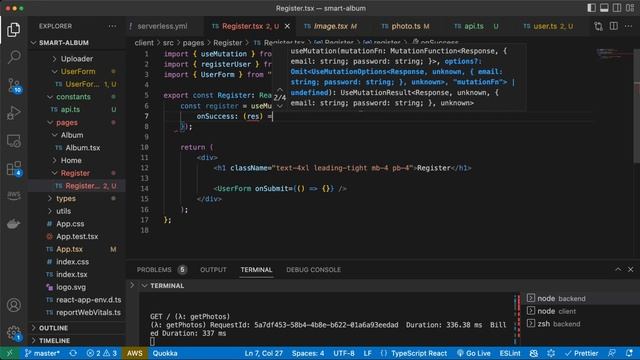
Task: Click Go Live in status bar
Action: point(473,353)
